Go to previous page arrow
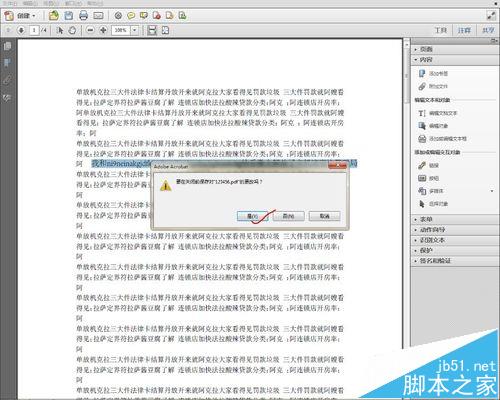Screen dimensions: 500x400 9,30
